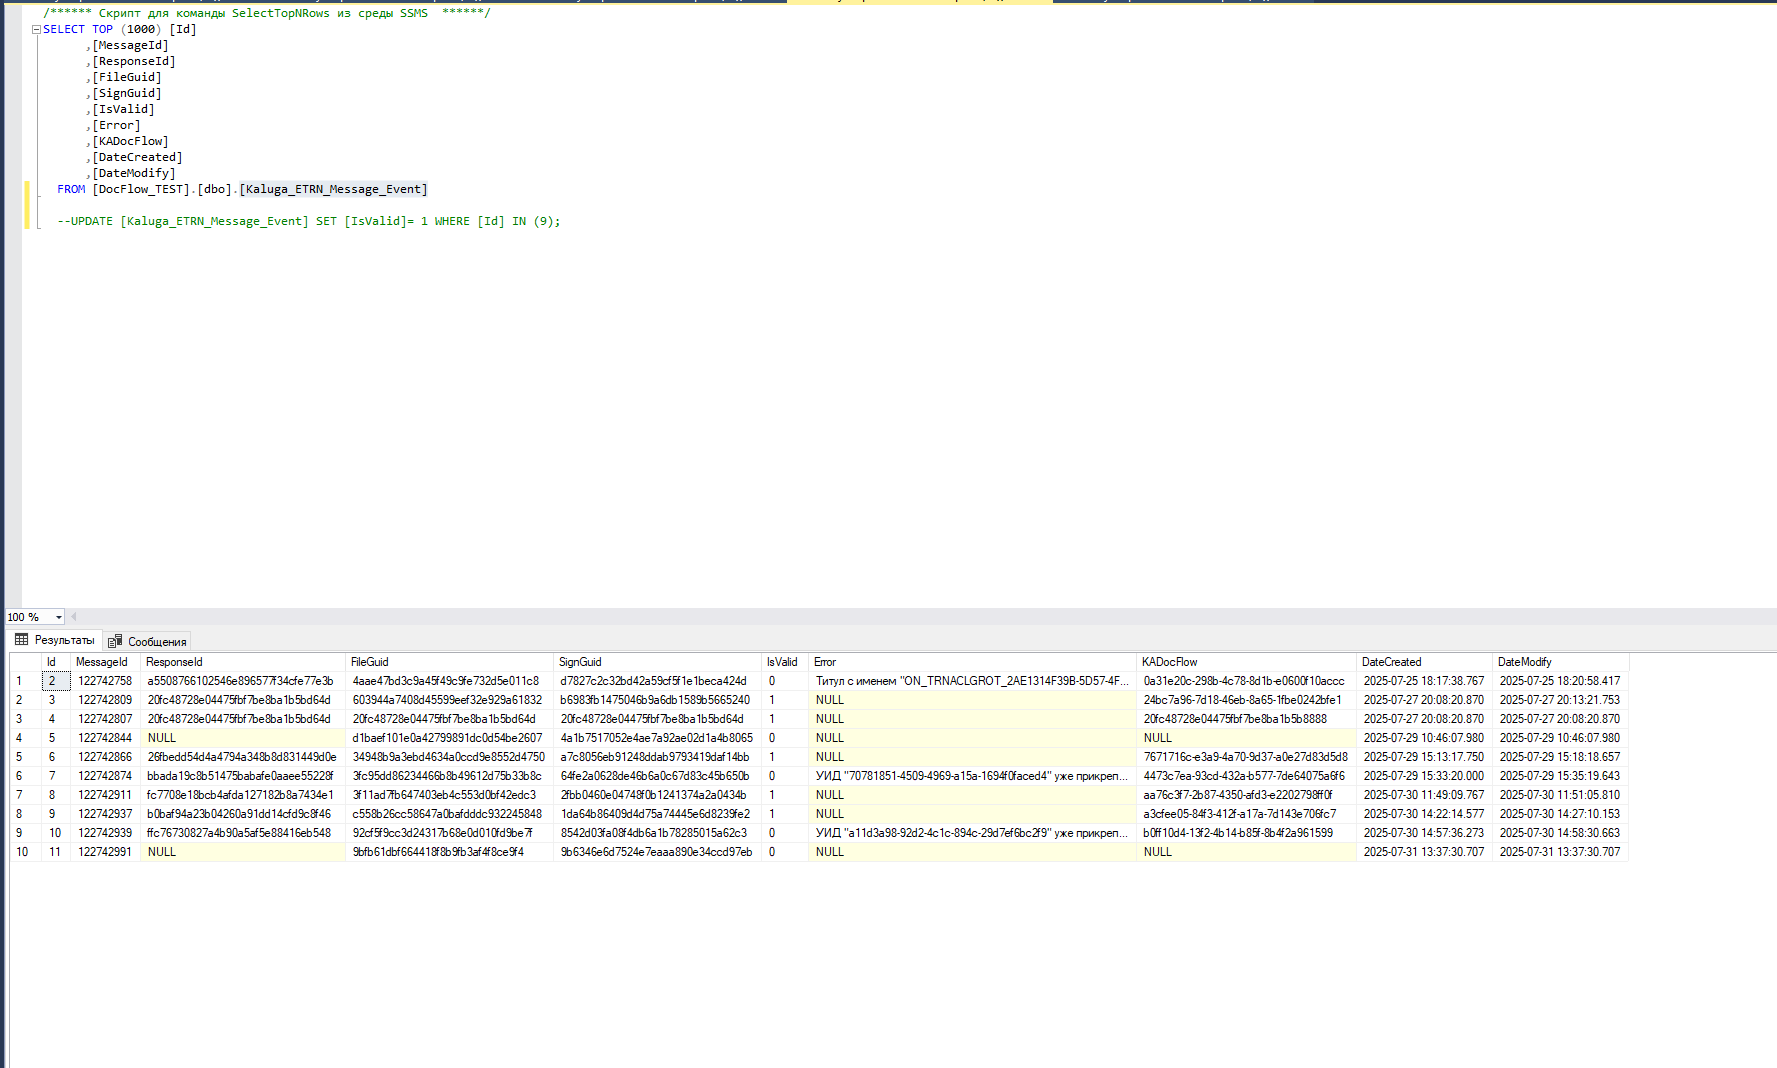The width and height of the screenshot is (1777, 1068).
Task: Select the ResponseId column header in results grid
Action: (x=243, y=662)
